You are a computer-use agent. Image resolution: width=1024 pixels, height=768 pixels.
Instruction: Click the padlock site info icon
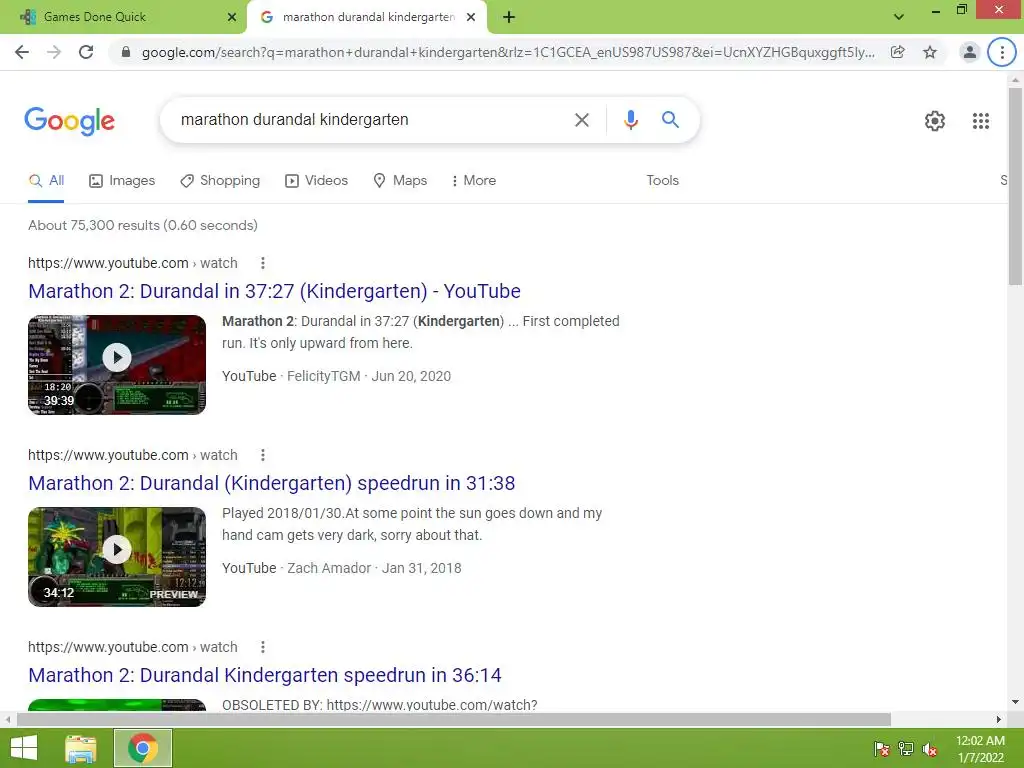(x=126, y=52)
